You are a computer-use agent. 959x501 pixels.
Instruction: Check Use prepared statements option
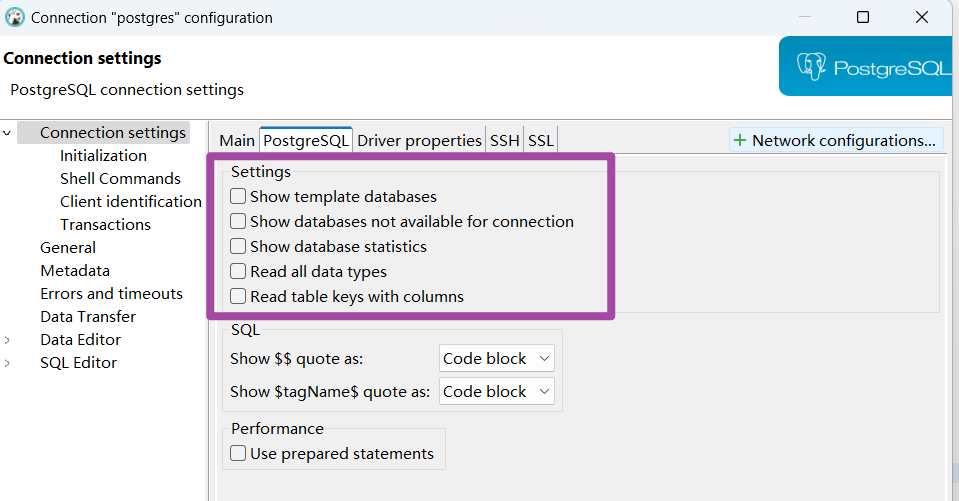(x=238, y=454)
